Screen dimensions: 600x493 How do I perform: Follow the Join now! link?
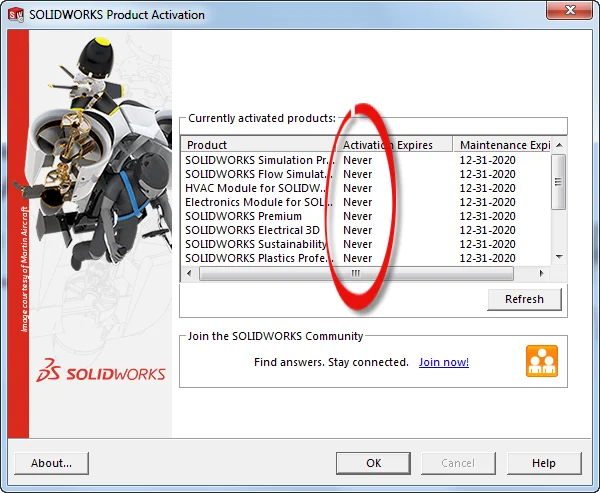[443, 362]
